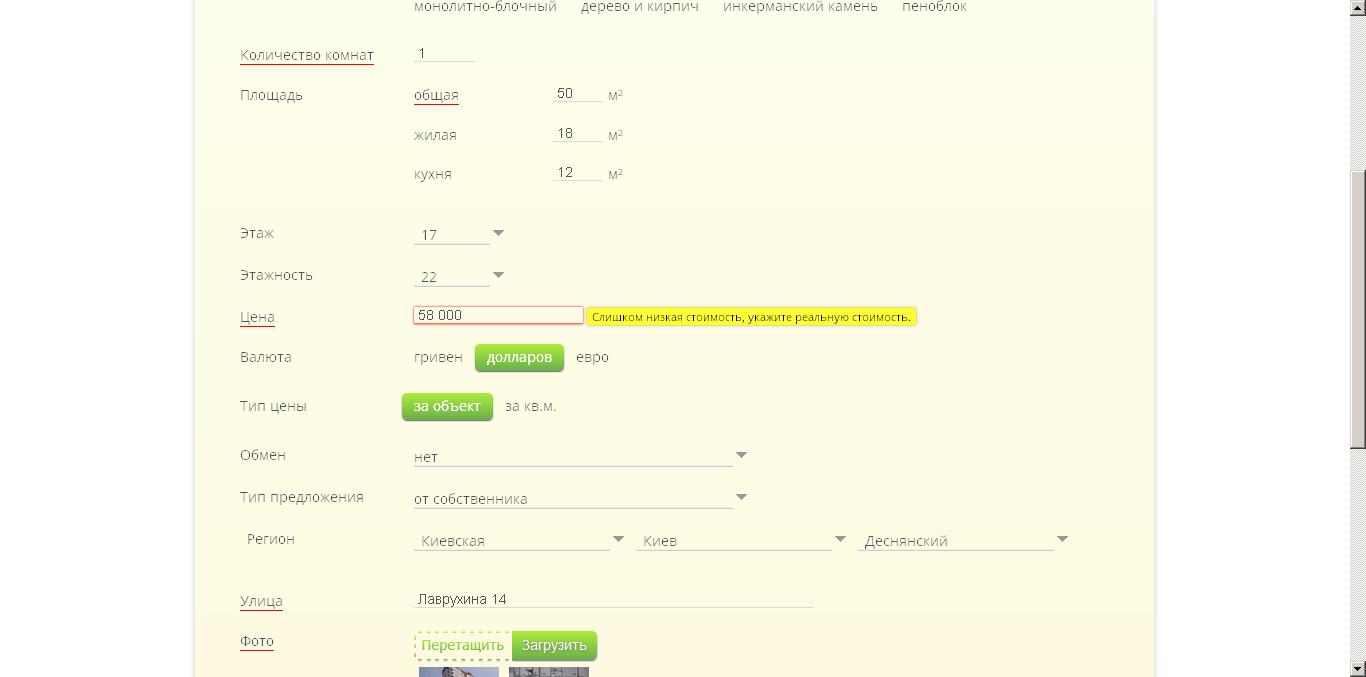Click the "Этажность" label
The image size is (1366, 677).
[276, 275]
